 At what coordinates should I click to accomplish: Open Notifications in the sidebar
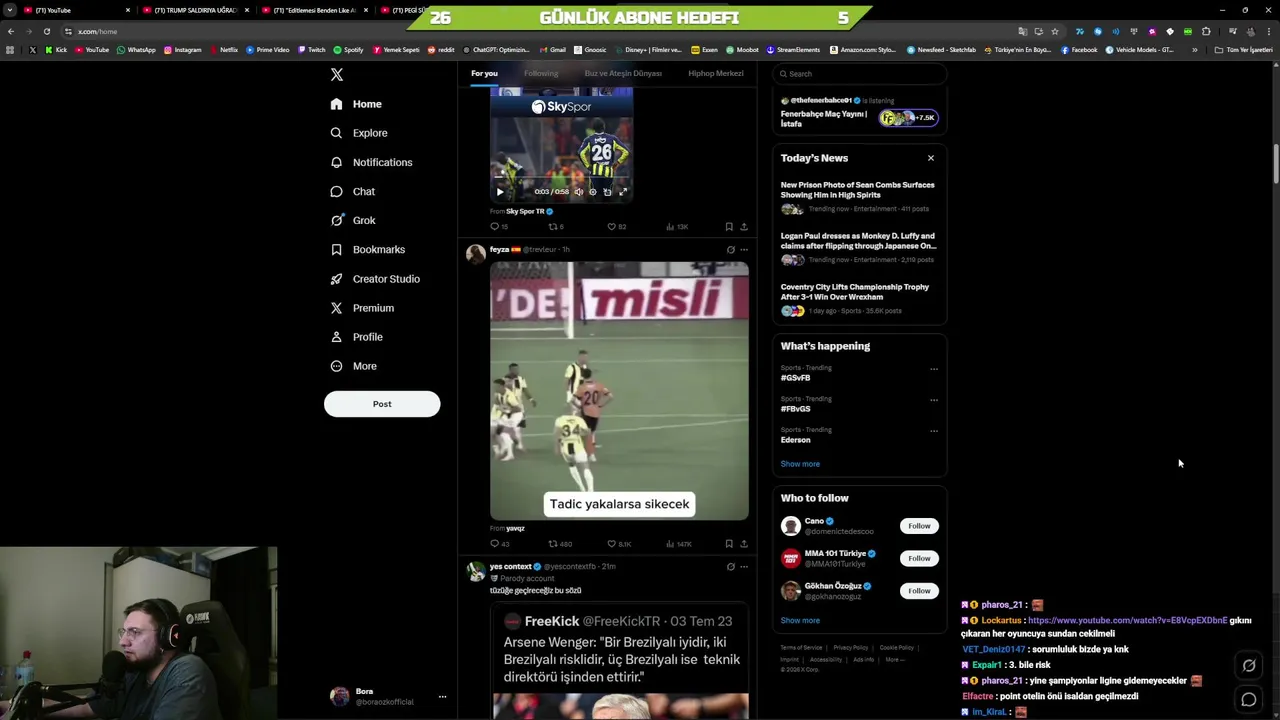371,162
